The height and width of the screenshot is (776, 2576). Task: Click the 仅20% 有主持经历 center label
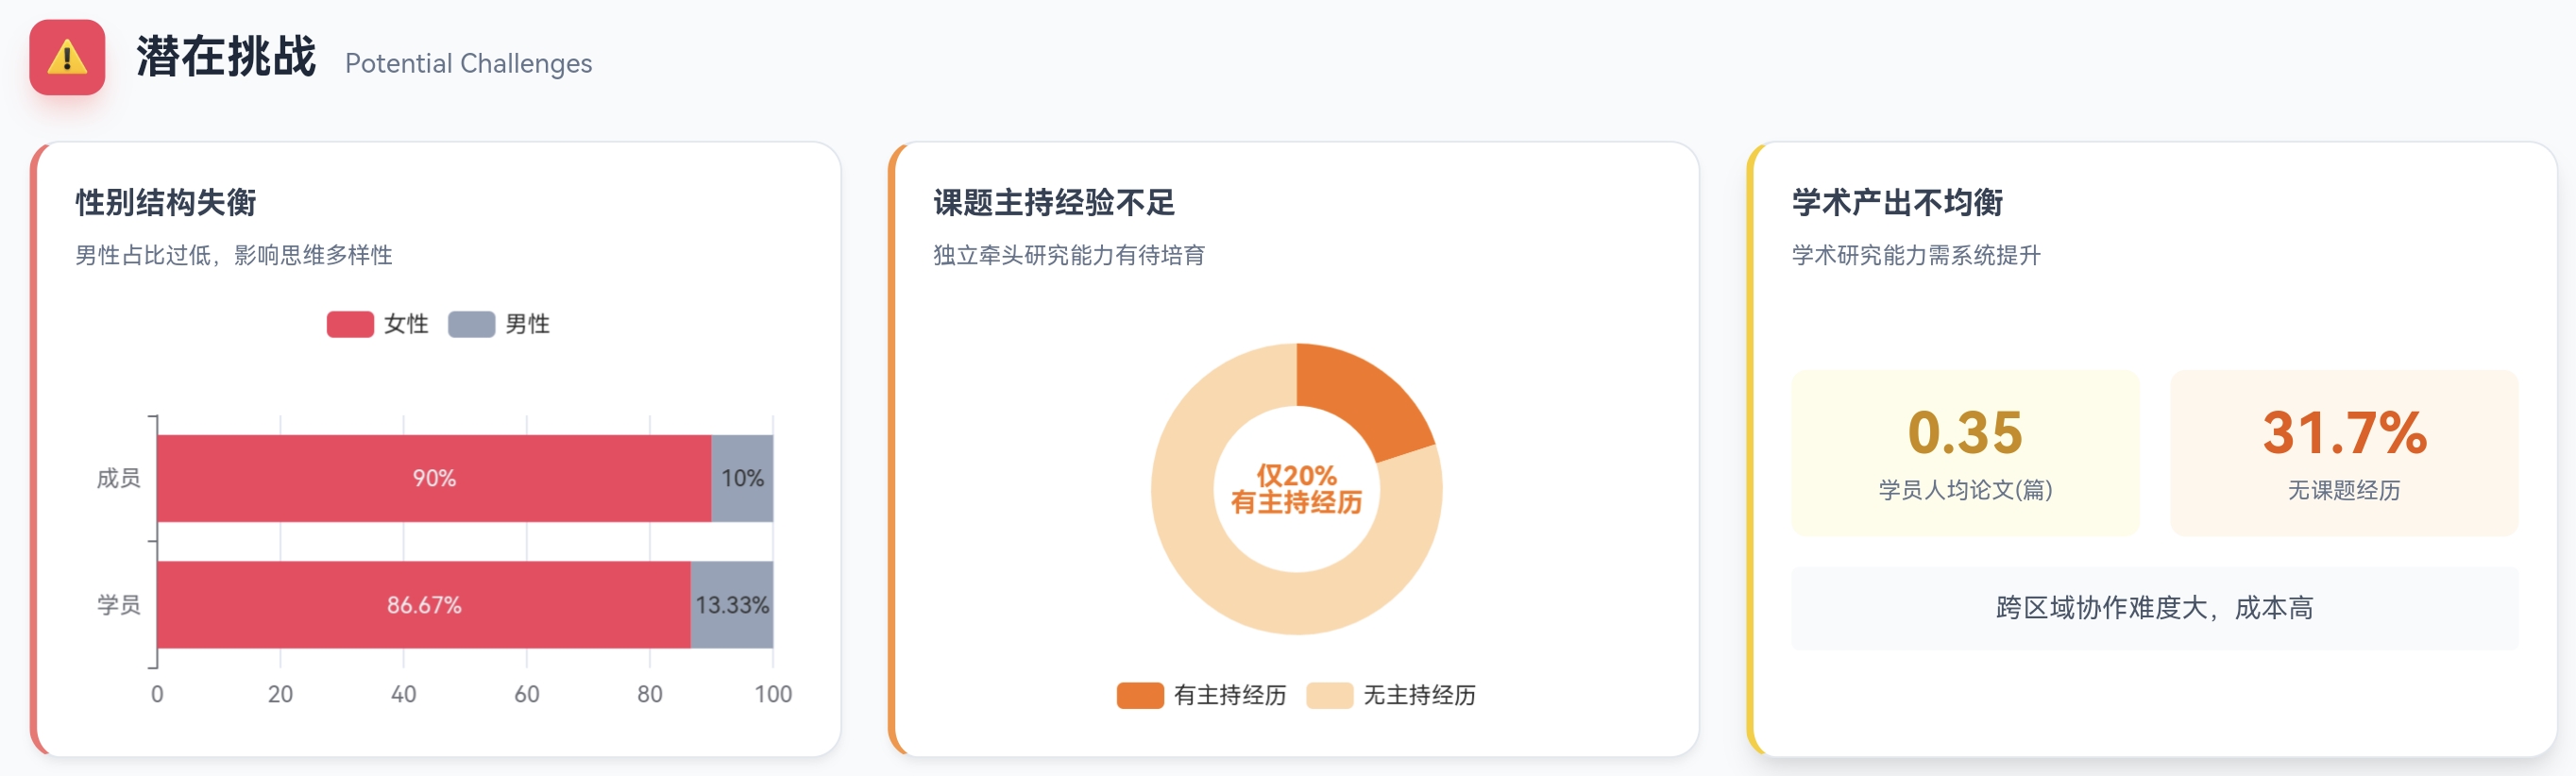pos(1296,489)
